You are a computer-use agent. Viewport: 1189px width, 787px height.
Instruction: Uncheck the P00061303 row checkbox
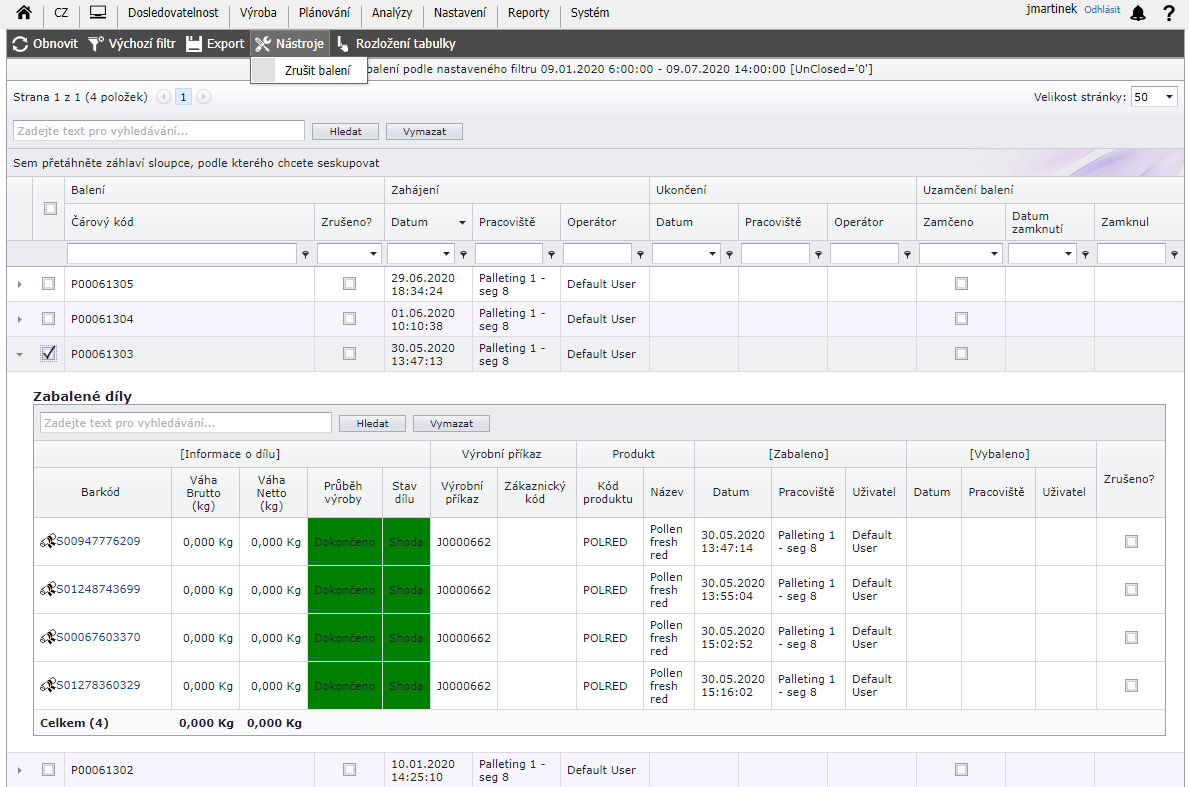point(48,353)
